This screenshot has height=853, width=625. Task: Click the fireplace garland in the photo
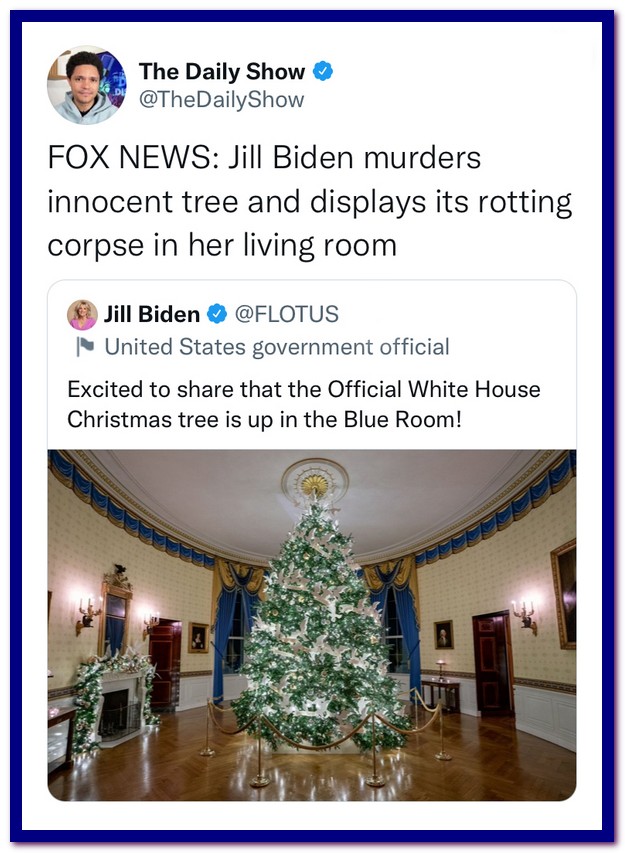112,696
